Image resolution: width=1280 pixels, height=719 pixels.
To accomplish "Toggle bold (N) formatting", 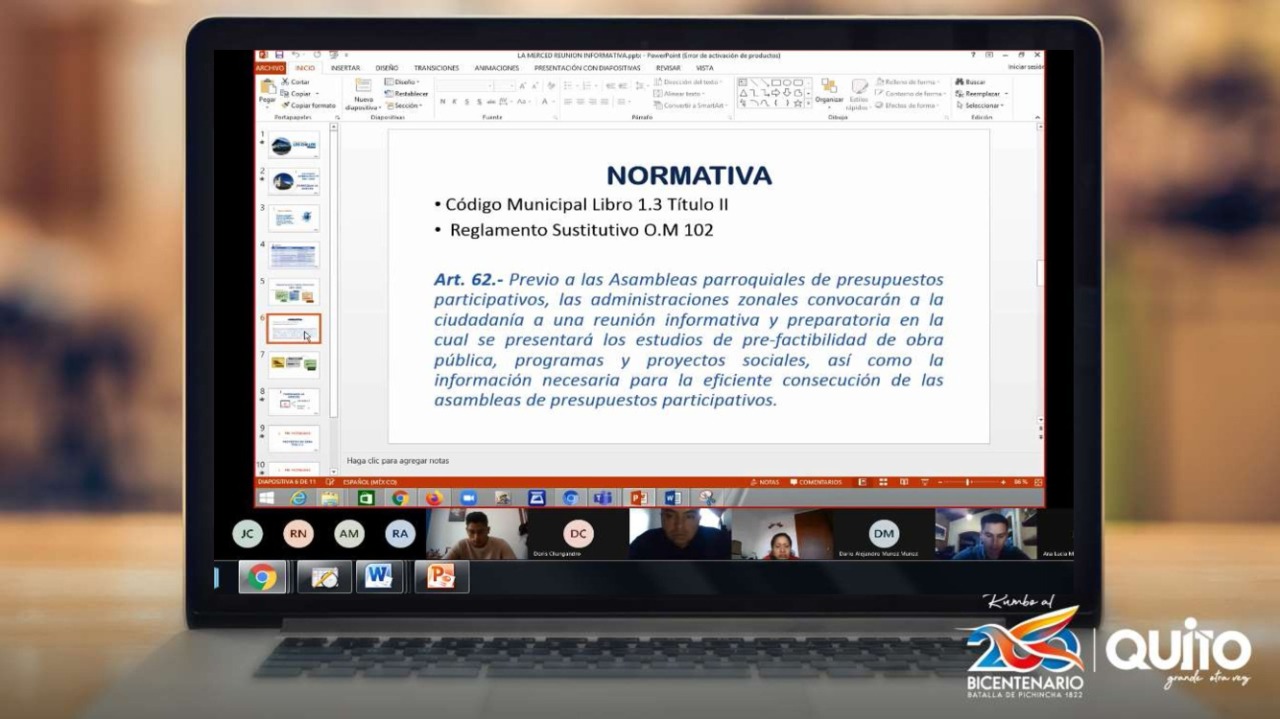I will [441, 102].
